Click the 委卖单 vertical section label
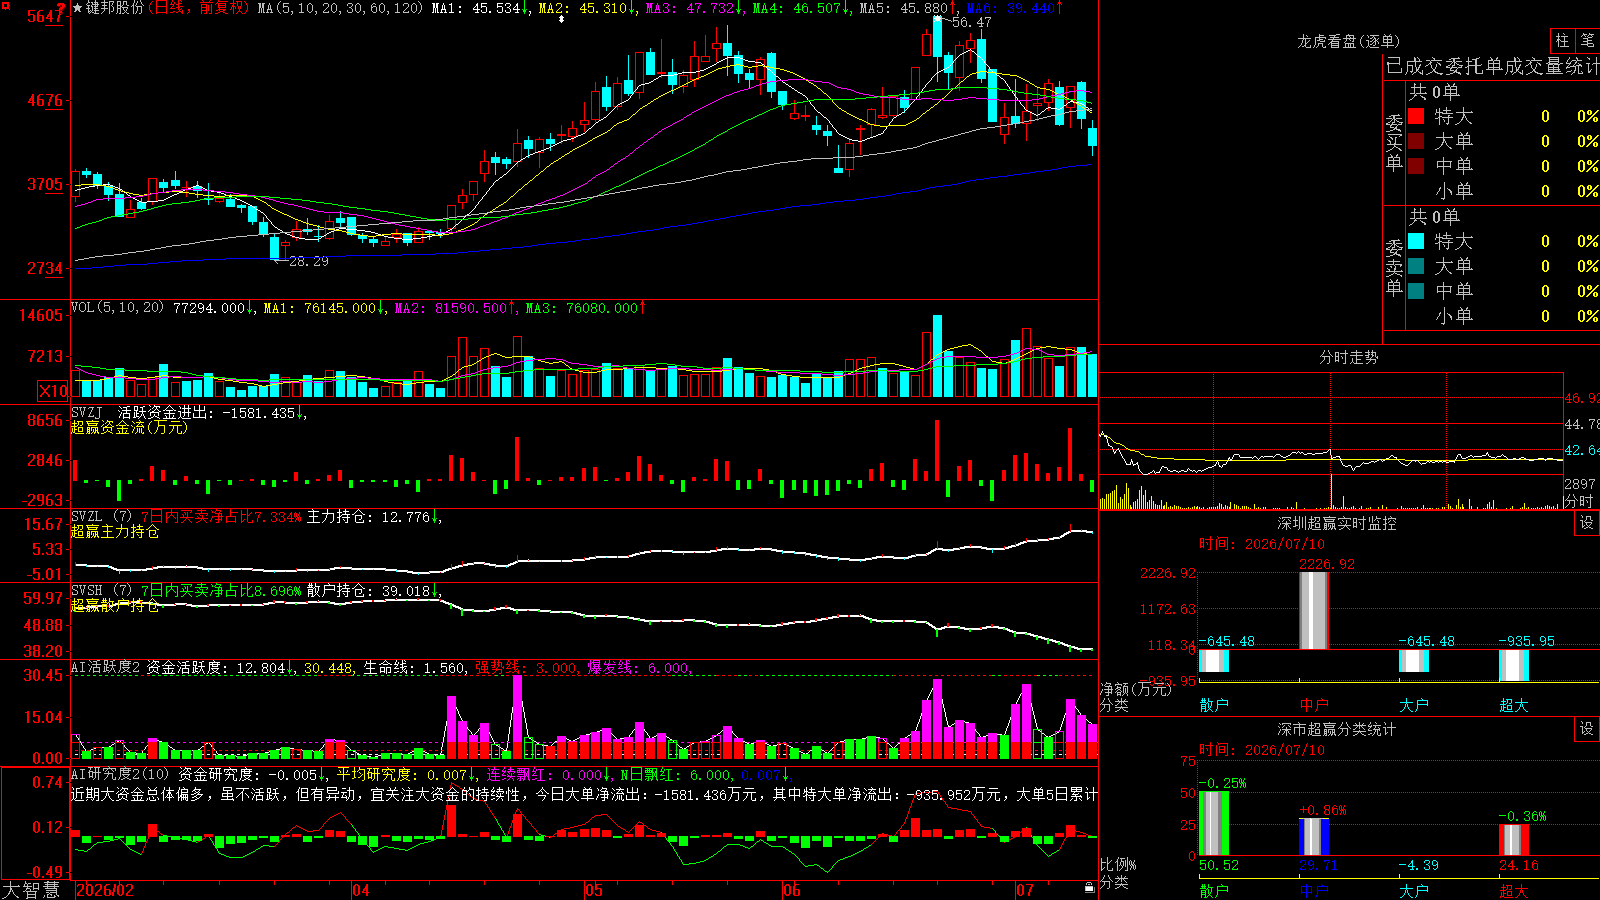This screenshot has width=1600, height=900. click(1394, 268)
